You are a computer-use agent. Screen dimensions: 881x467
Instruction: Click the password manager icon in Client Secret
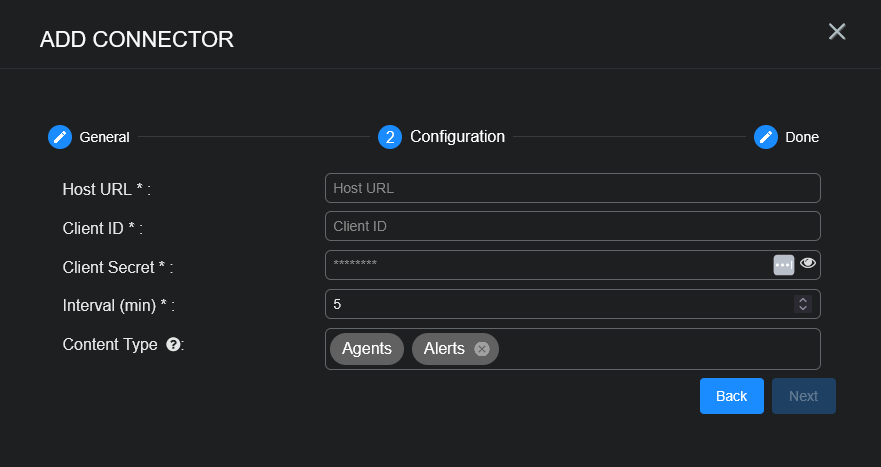tap(783, 264)
